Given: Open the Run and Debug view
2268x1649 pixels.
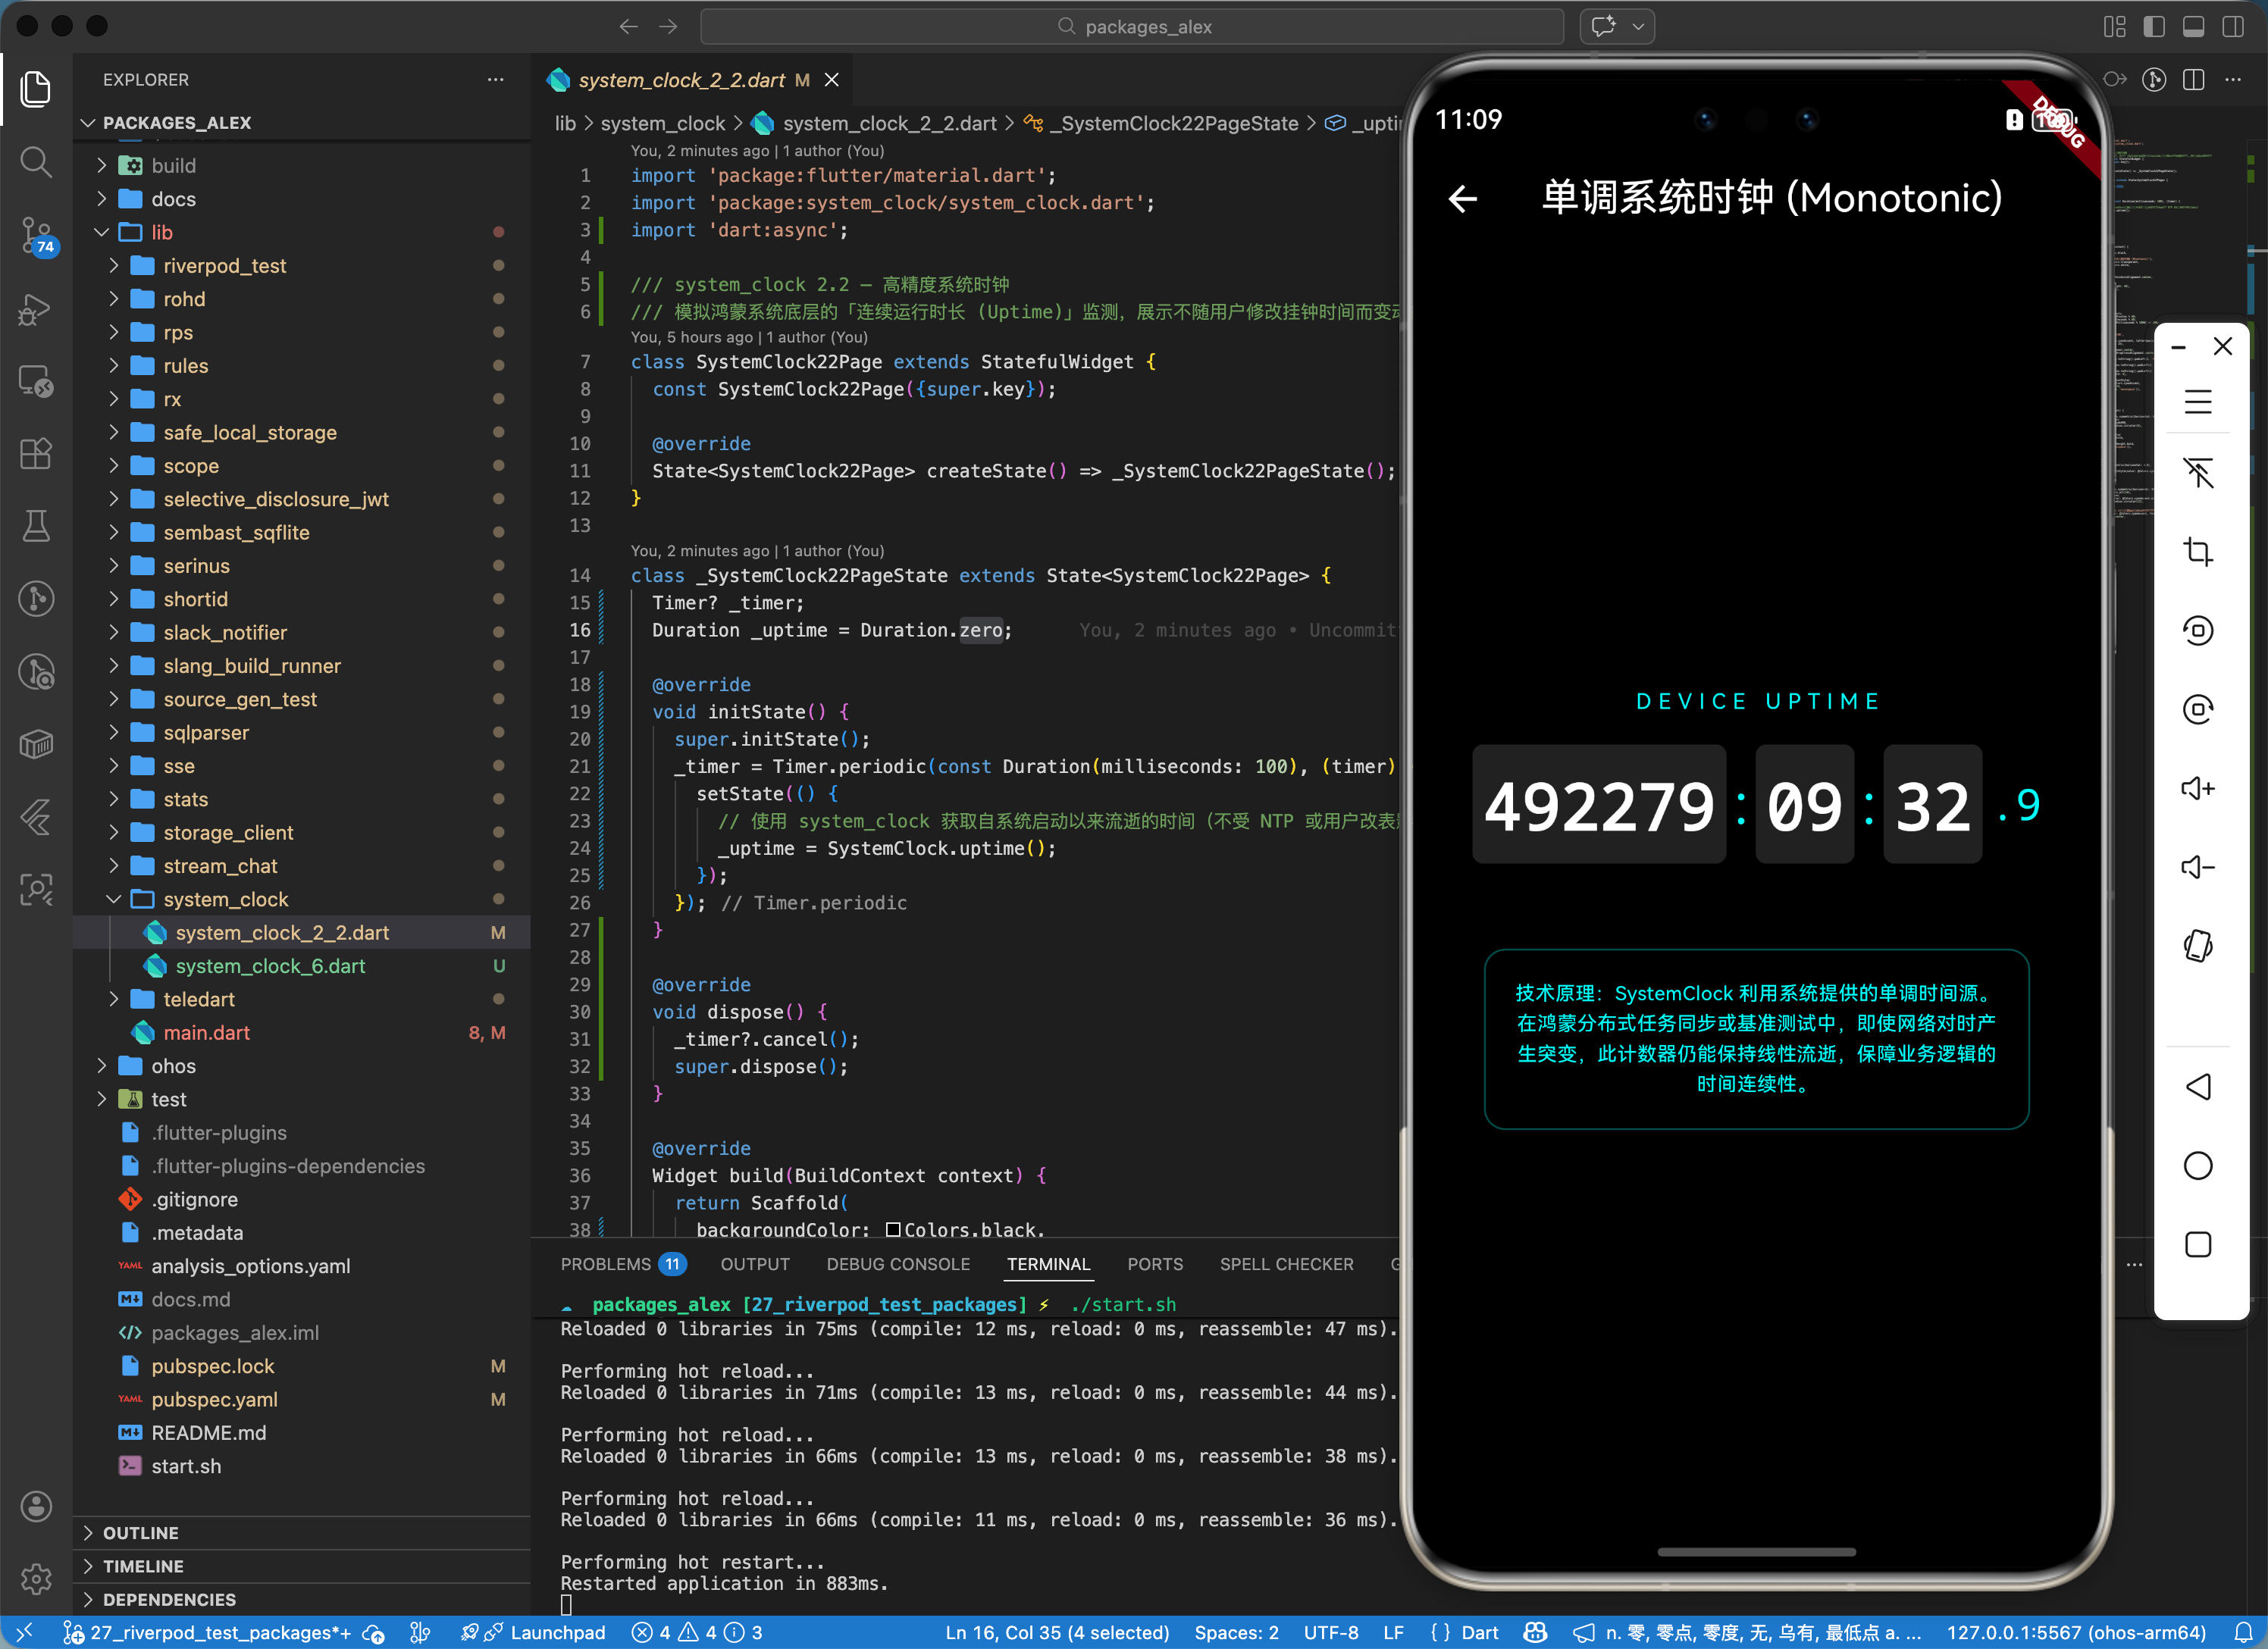Looking at the screenshot, I should 36,309.
